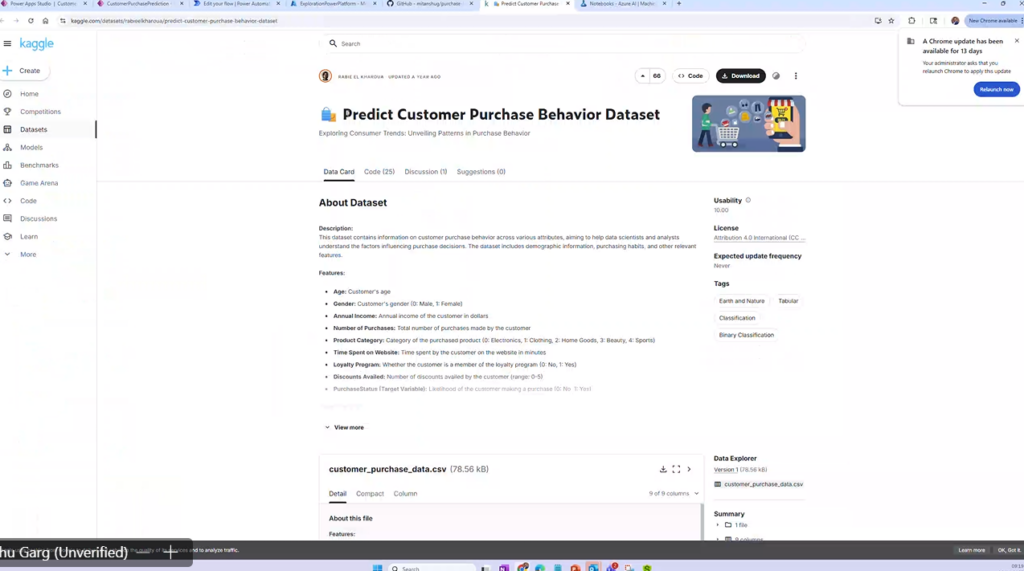
Task: Click the Classification tag
Action: 737,318
